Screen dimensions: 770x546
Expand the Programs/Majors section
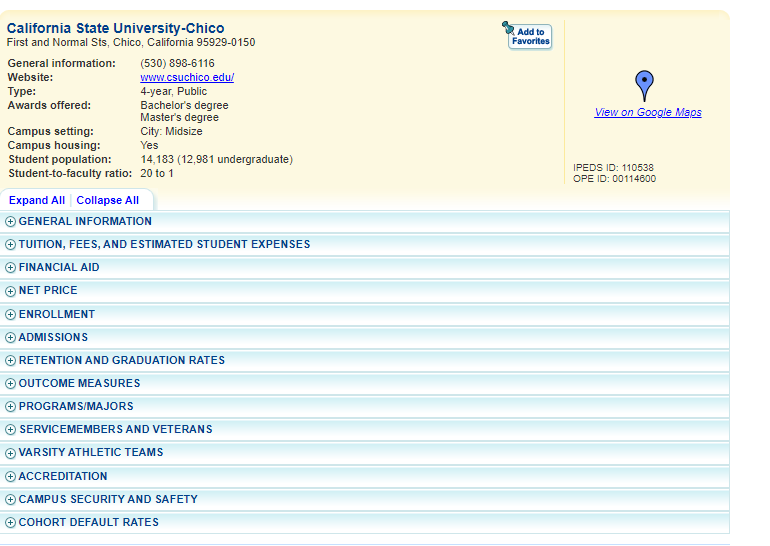[364, 407]
